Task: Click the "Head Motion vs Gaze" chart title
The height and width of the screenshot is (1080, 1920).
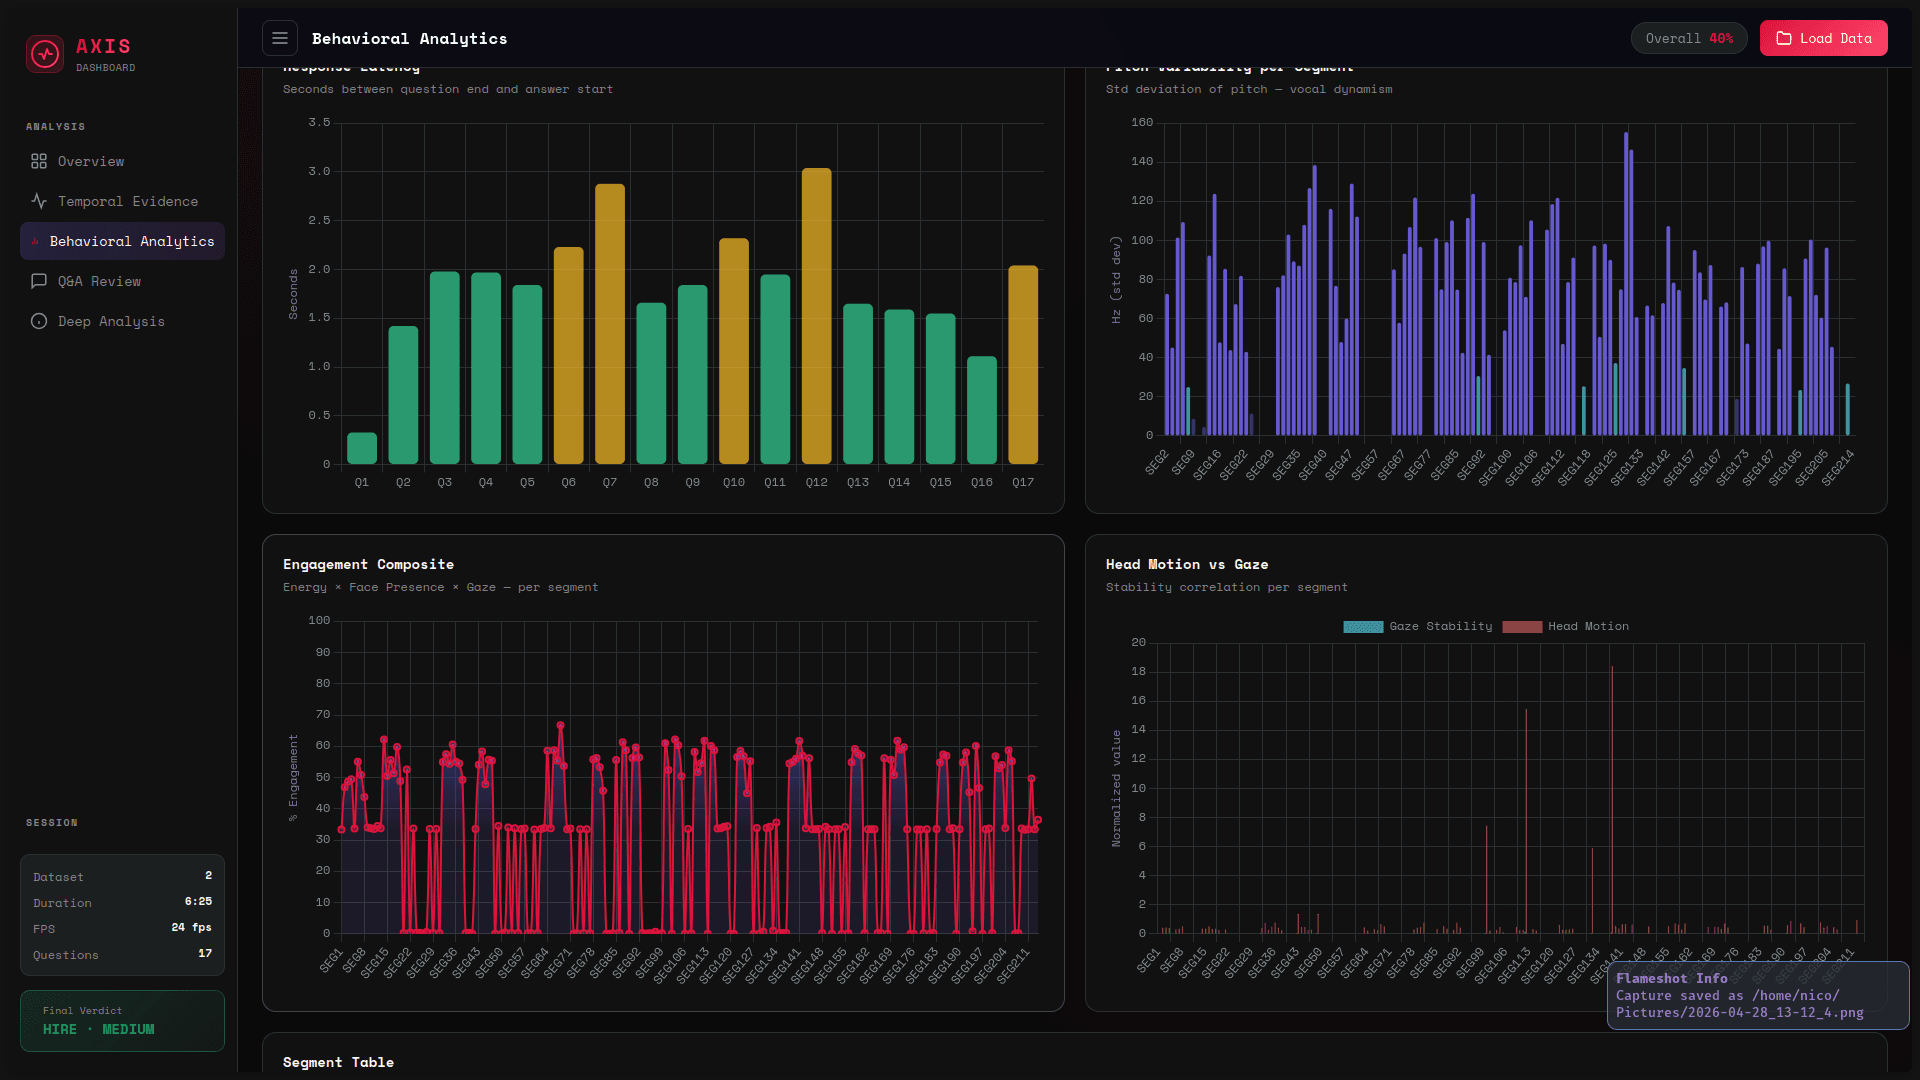Action: [1187, 565]
